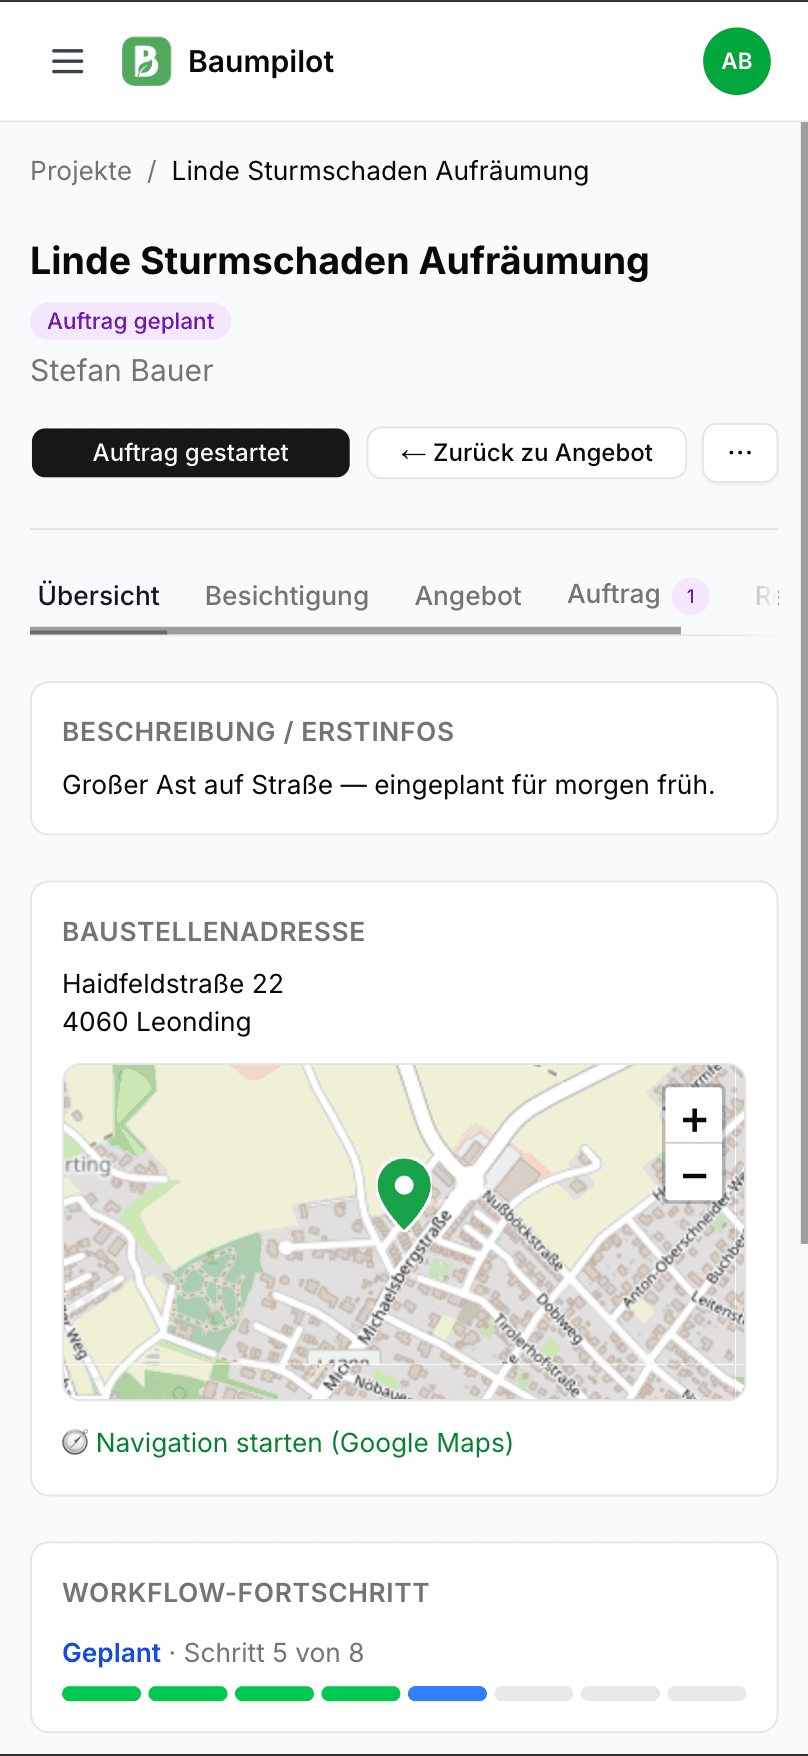Open the three-dots more actions menu
This screenshot has height=1756, width=808.
pyautogui.click(x=740, y=453)
